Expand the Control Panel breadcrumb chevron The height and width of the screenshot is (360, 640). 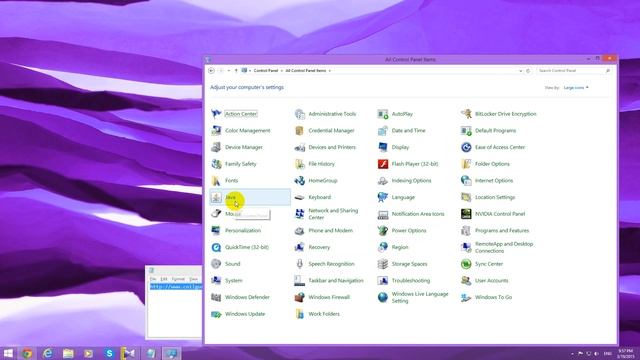(282, 71)
